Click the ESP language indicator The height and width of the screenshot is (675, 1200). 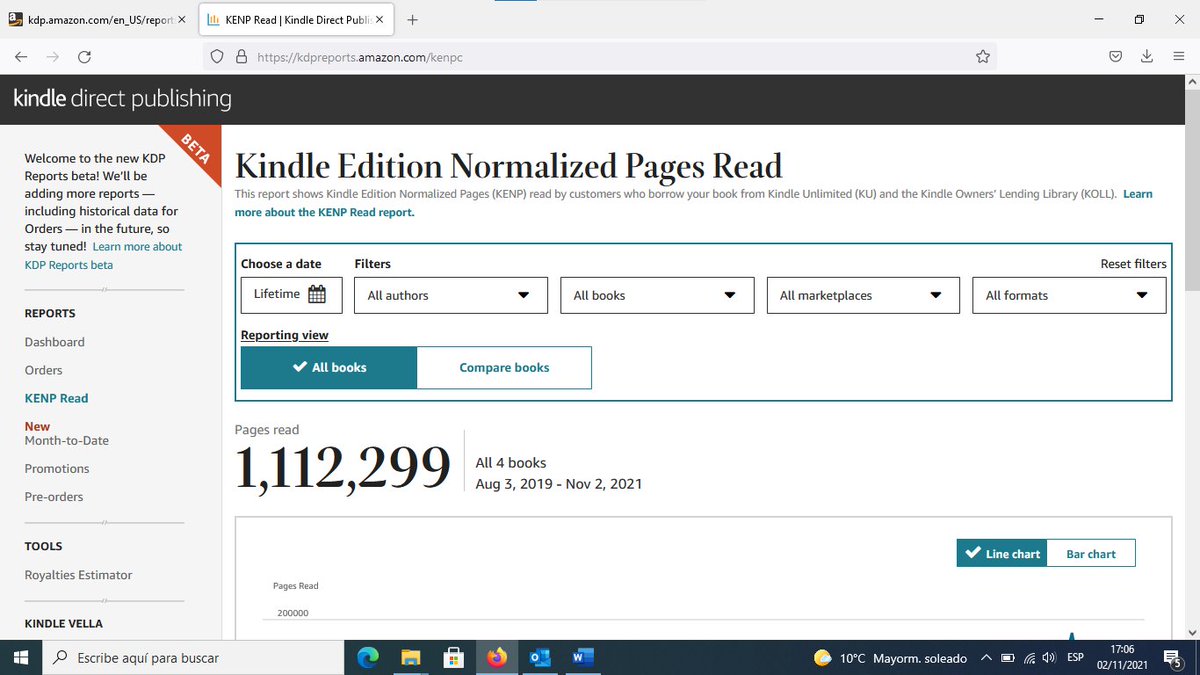[1075, 658]
